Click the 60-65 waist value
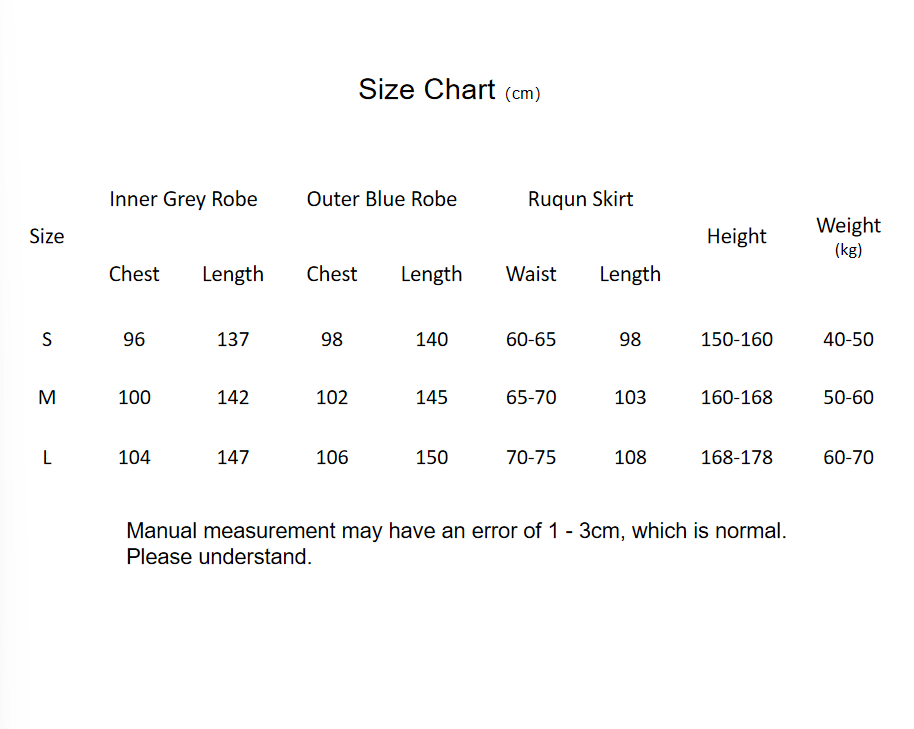The image size is (914, 729). (x=531, y=339)
